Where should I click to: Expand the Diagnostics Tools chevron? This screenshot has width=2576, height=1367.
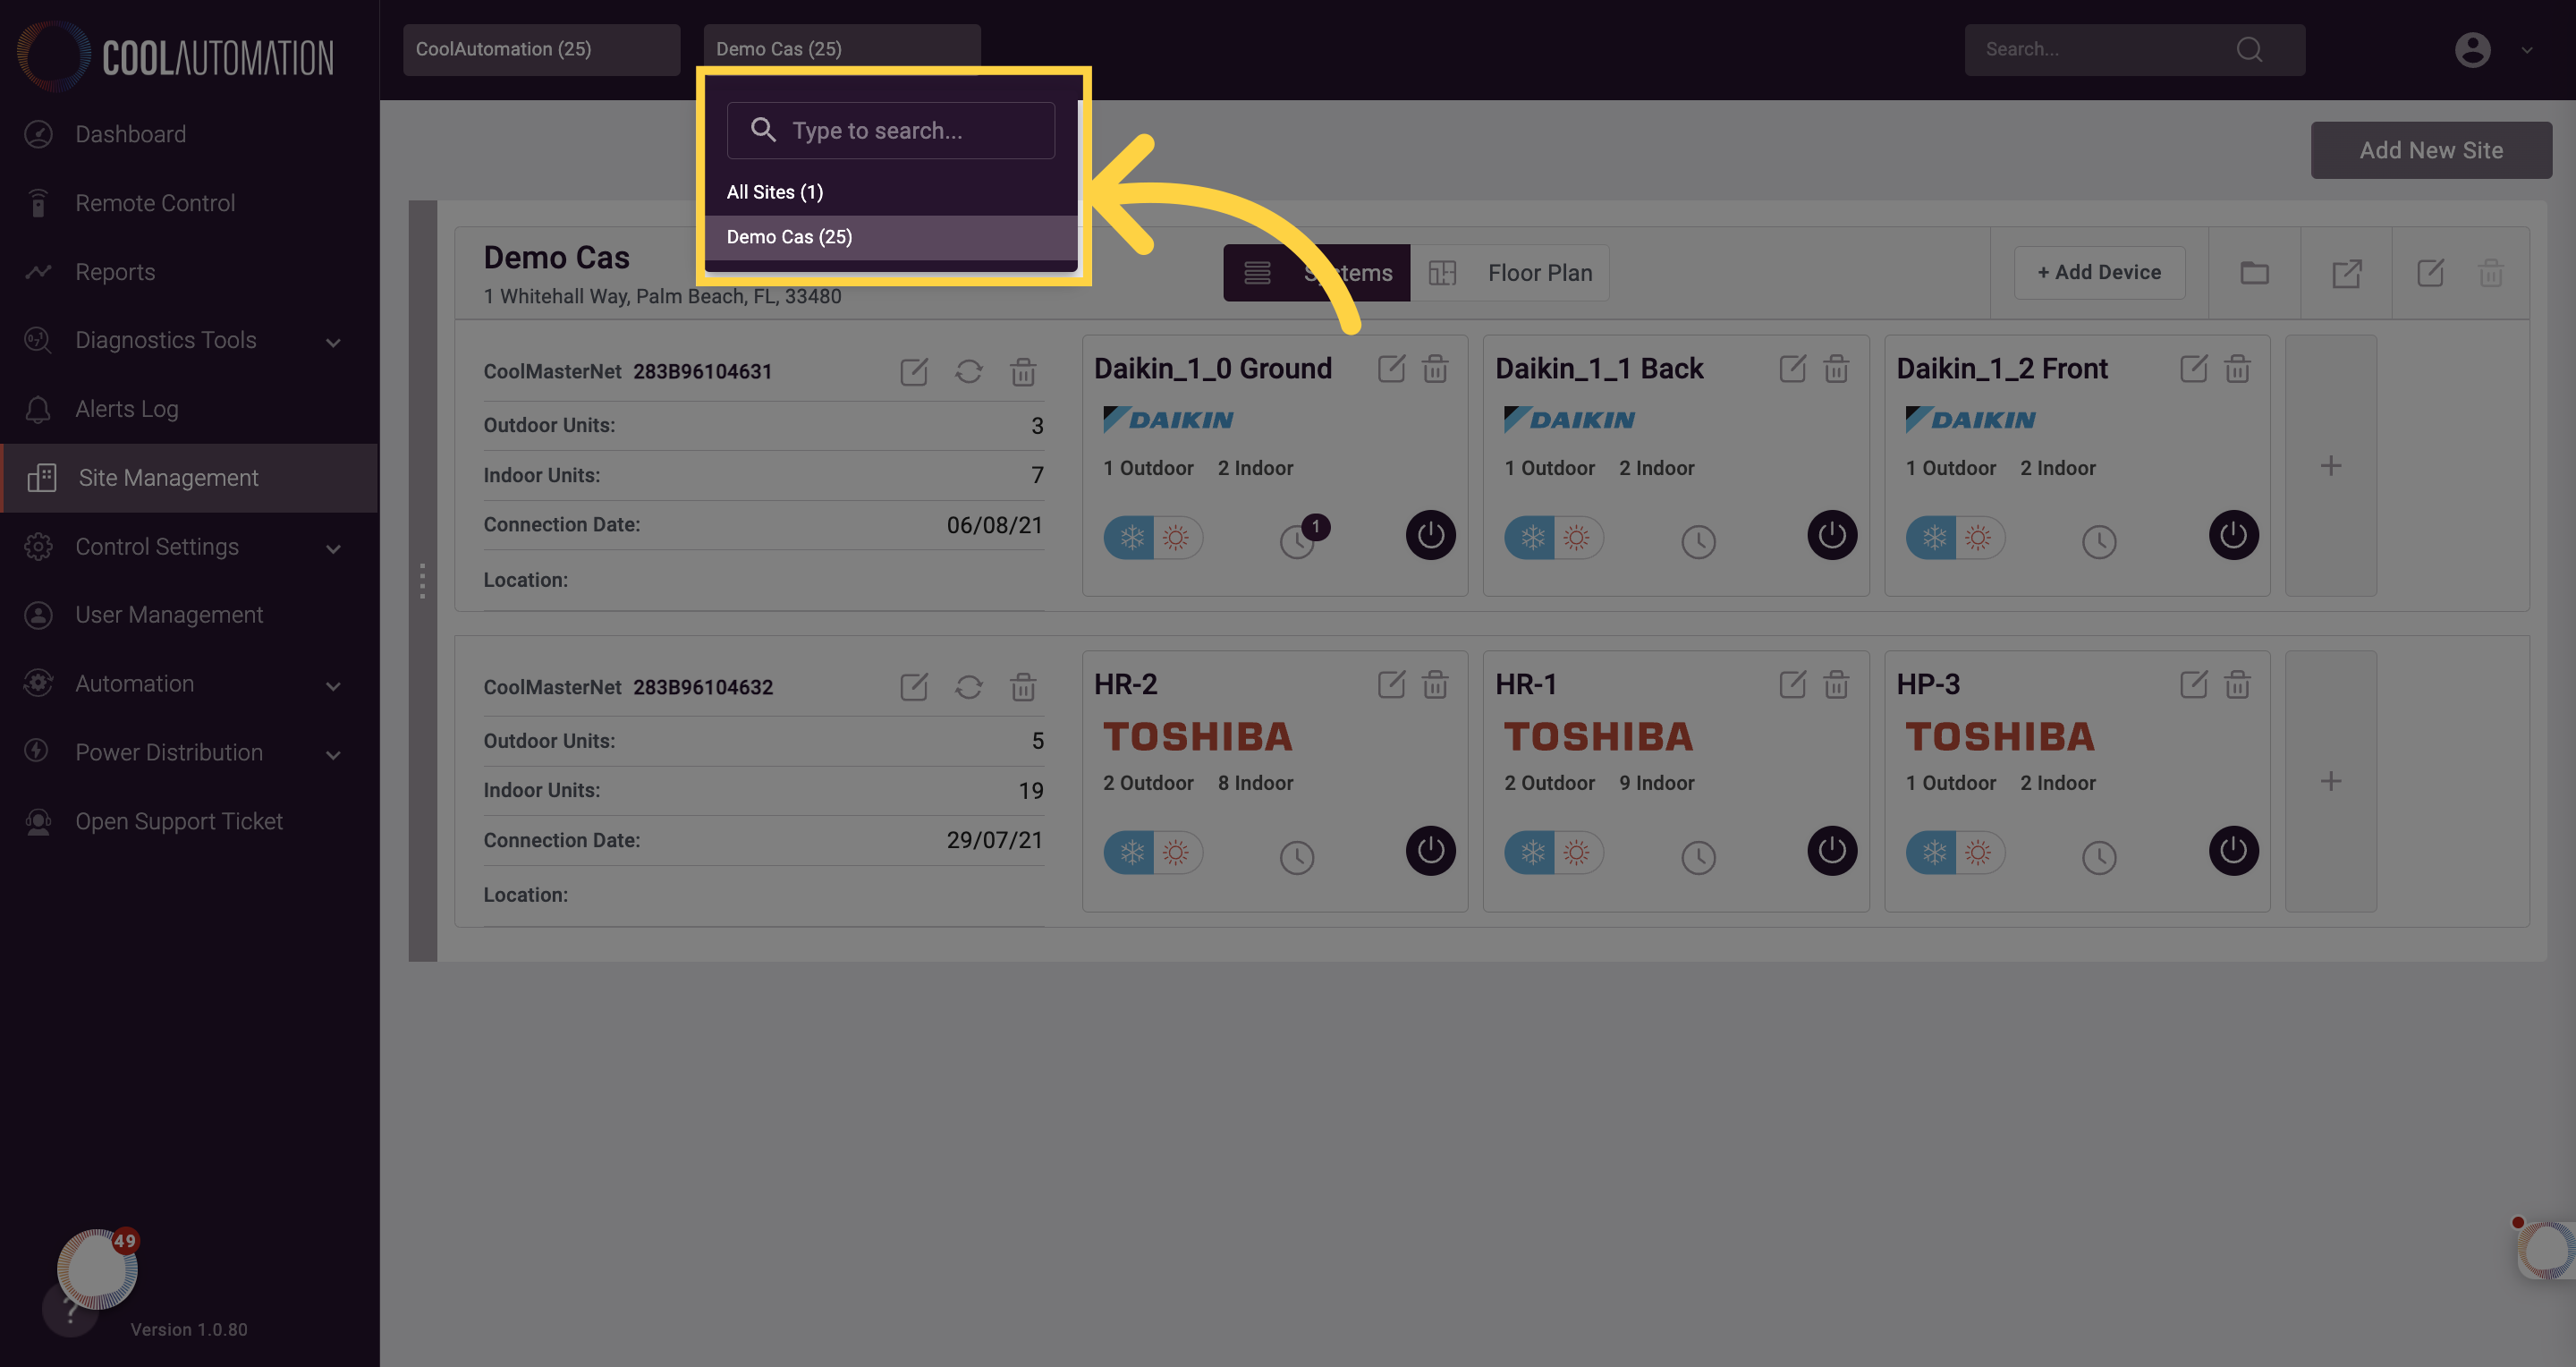[x=334, y=342]
